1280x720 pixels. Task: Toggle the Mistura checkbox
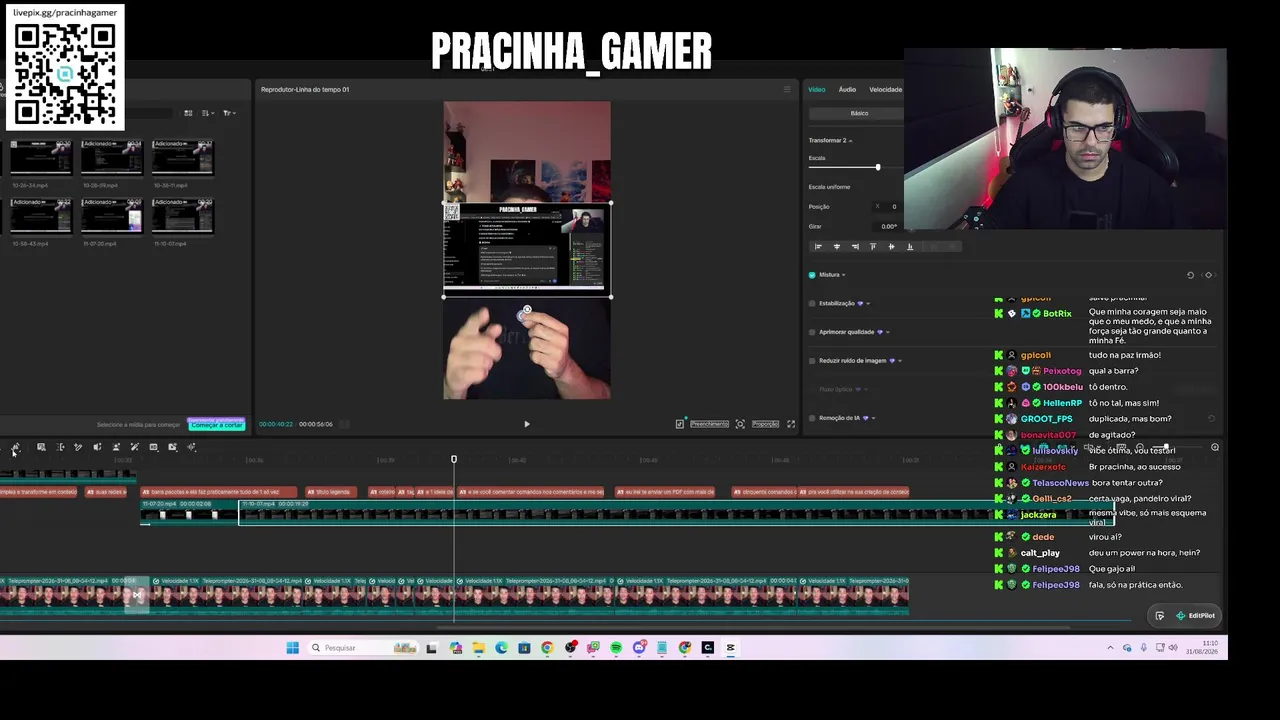point(812,275)
